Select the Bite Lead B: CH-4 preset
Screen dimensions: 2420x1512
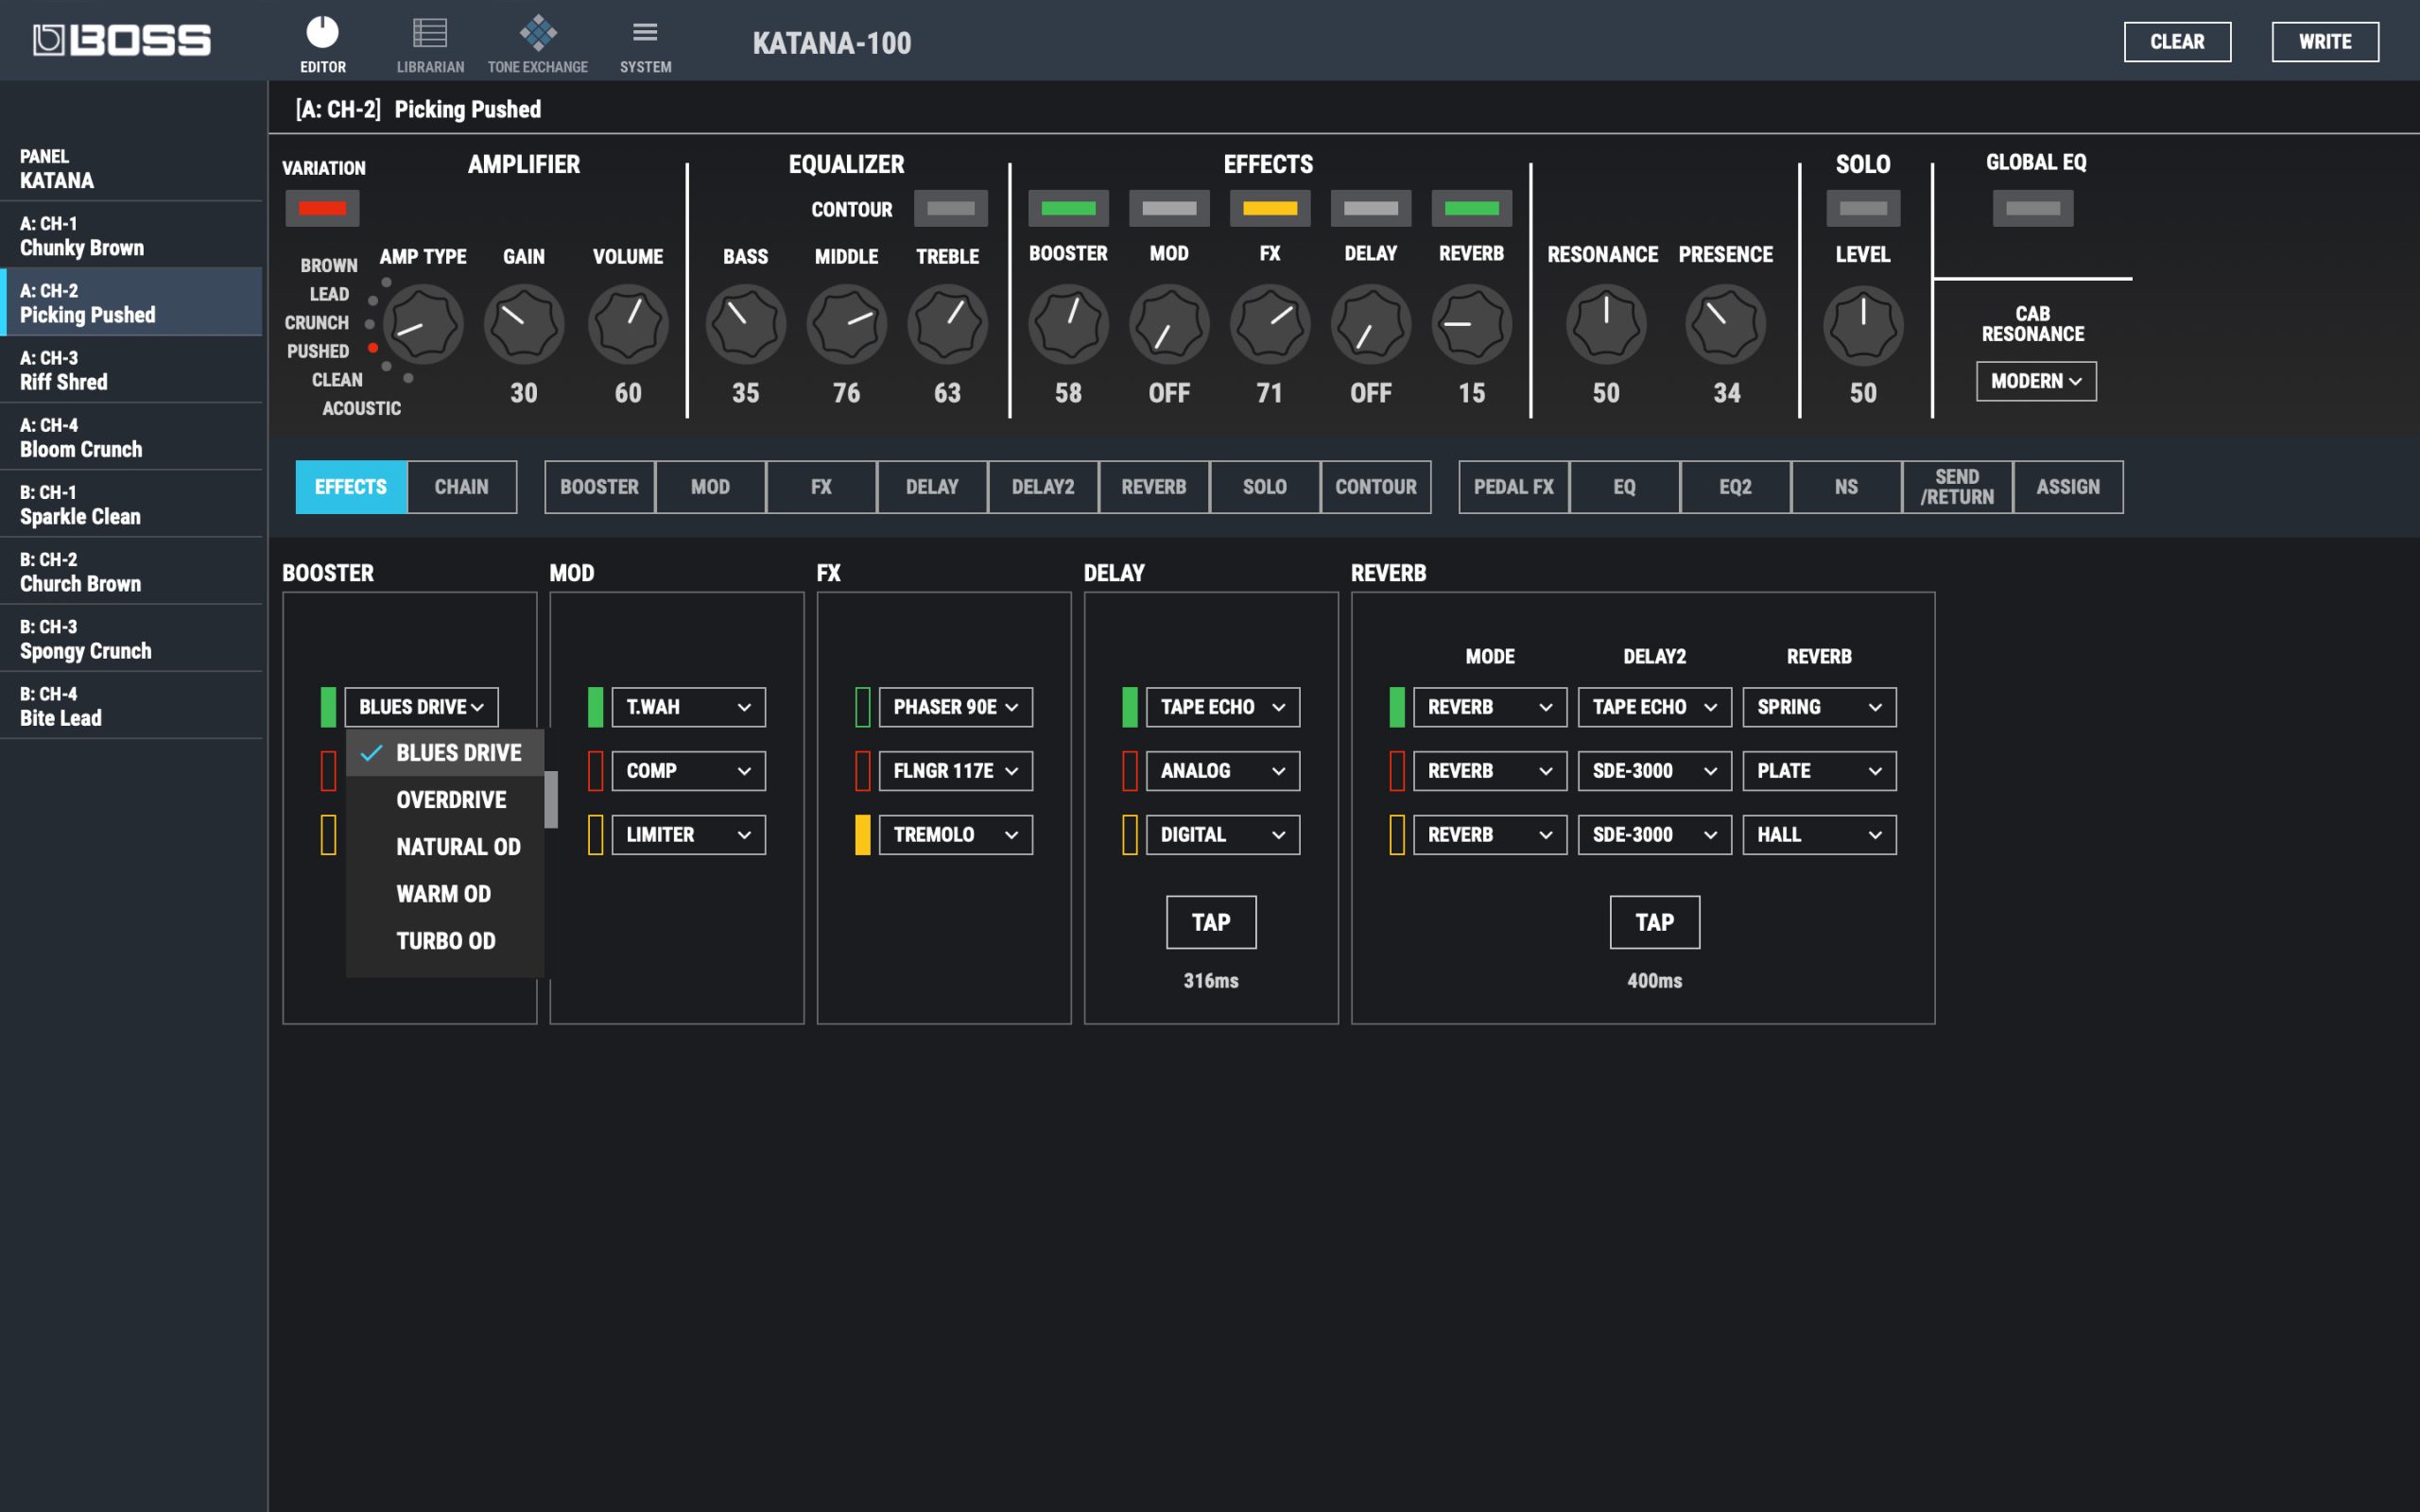click(x=131, y=706)
